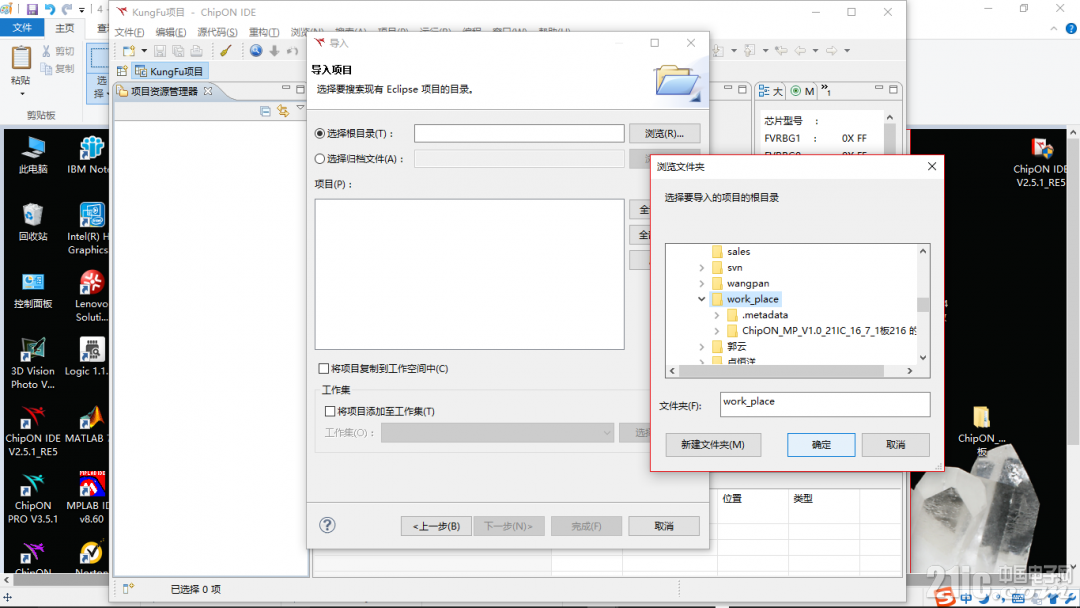Click Link with Editor icon in 项目资源管理器
This screenshot has width=1080, height=608.
click(282, 111)
